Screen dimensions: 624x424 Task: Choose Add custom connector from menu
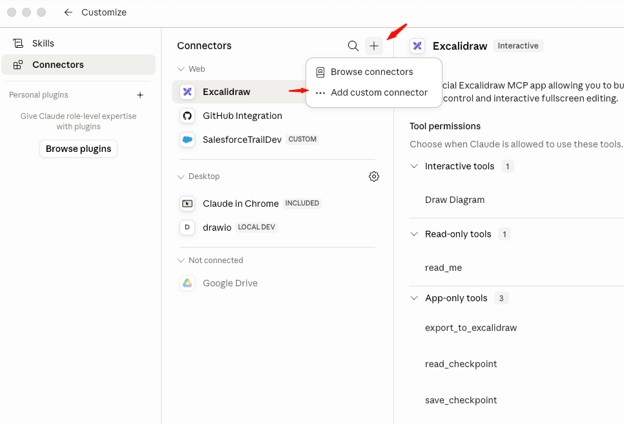point(374,92)
